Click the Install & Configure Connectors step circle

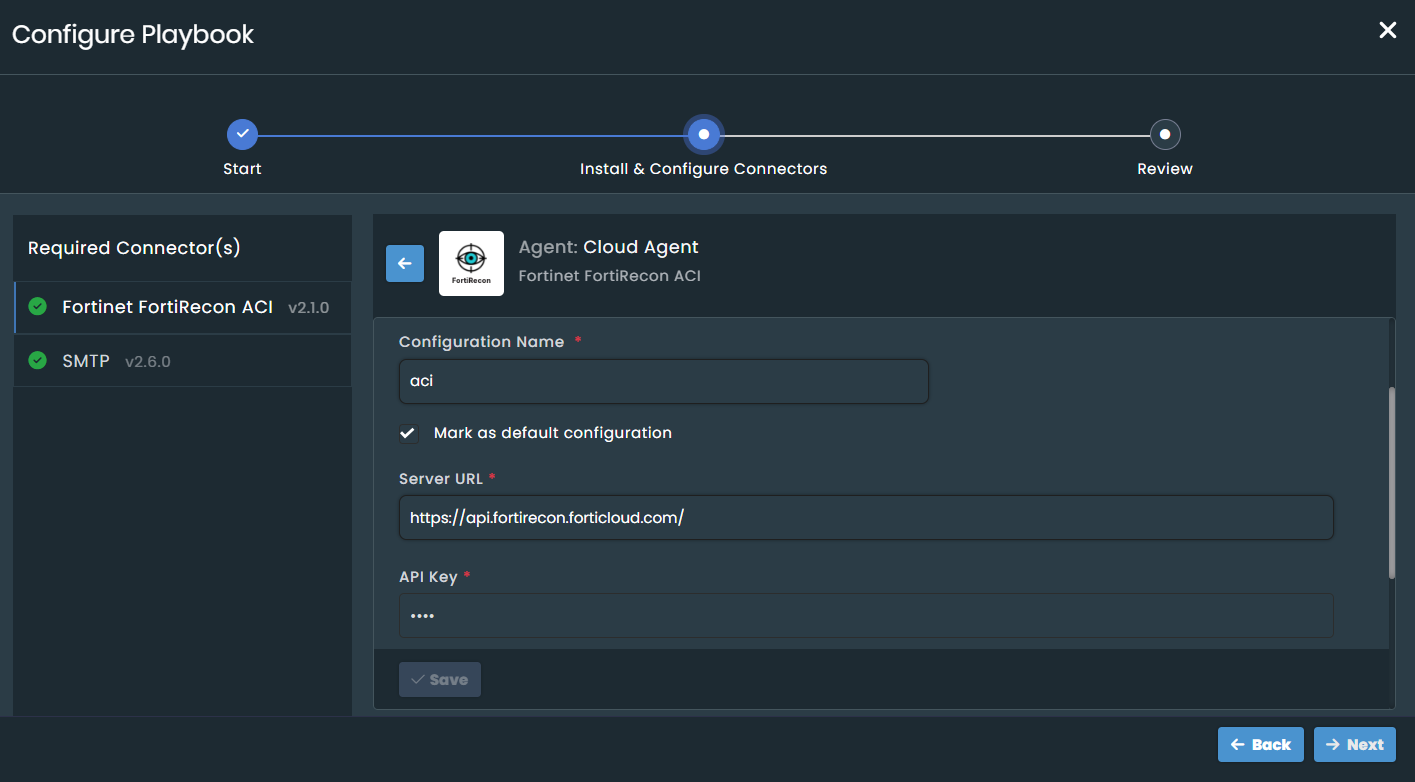pos(703,134)
